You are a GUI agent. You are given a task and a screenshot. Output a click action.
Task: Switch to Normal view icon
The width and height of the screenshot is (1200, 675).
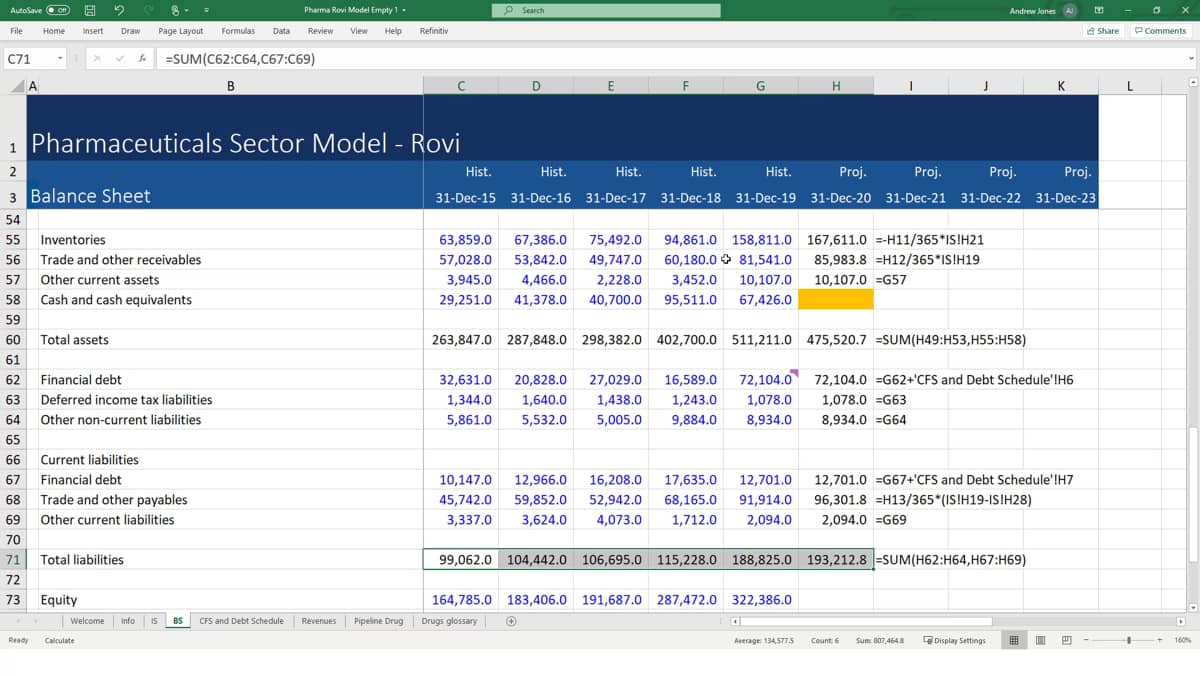1015,640
